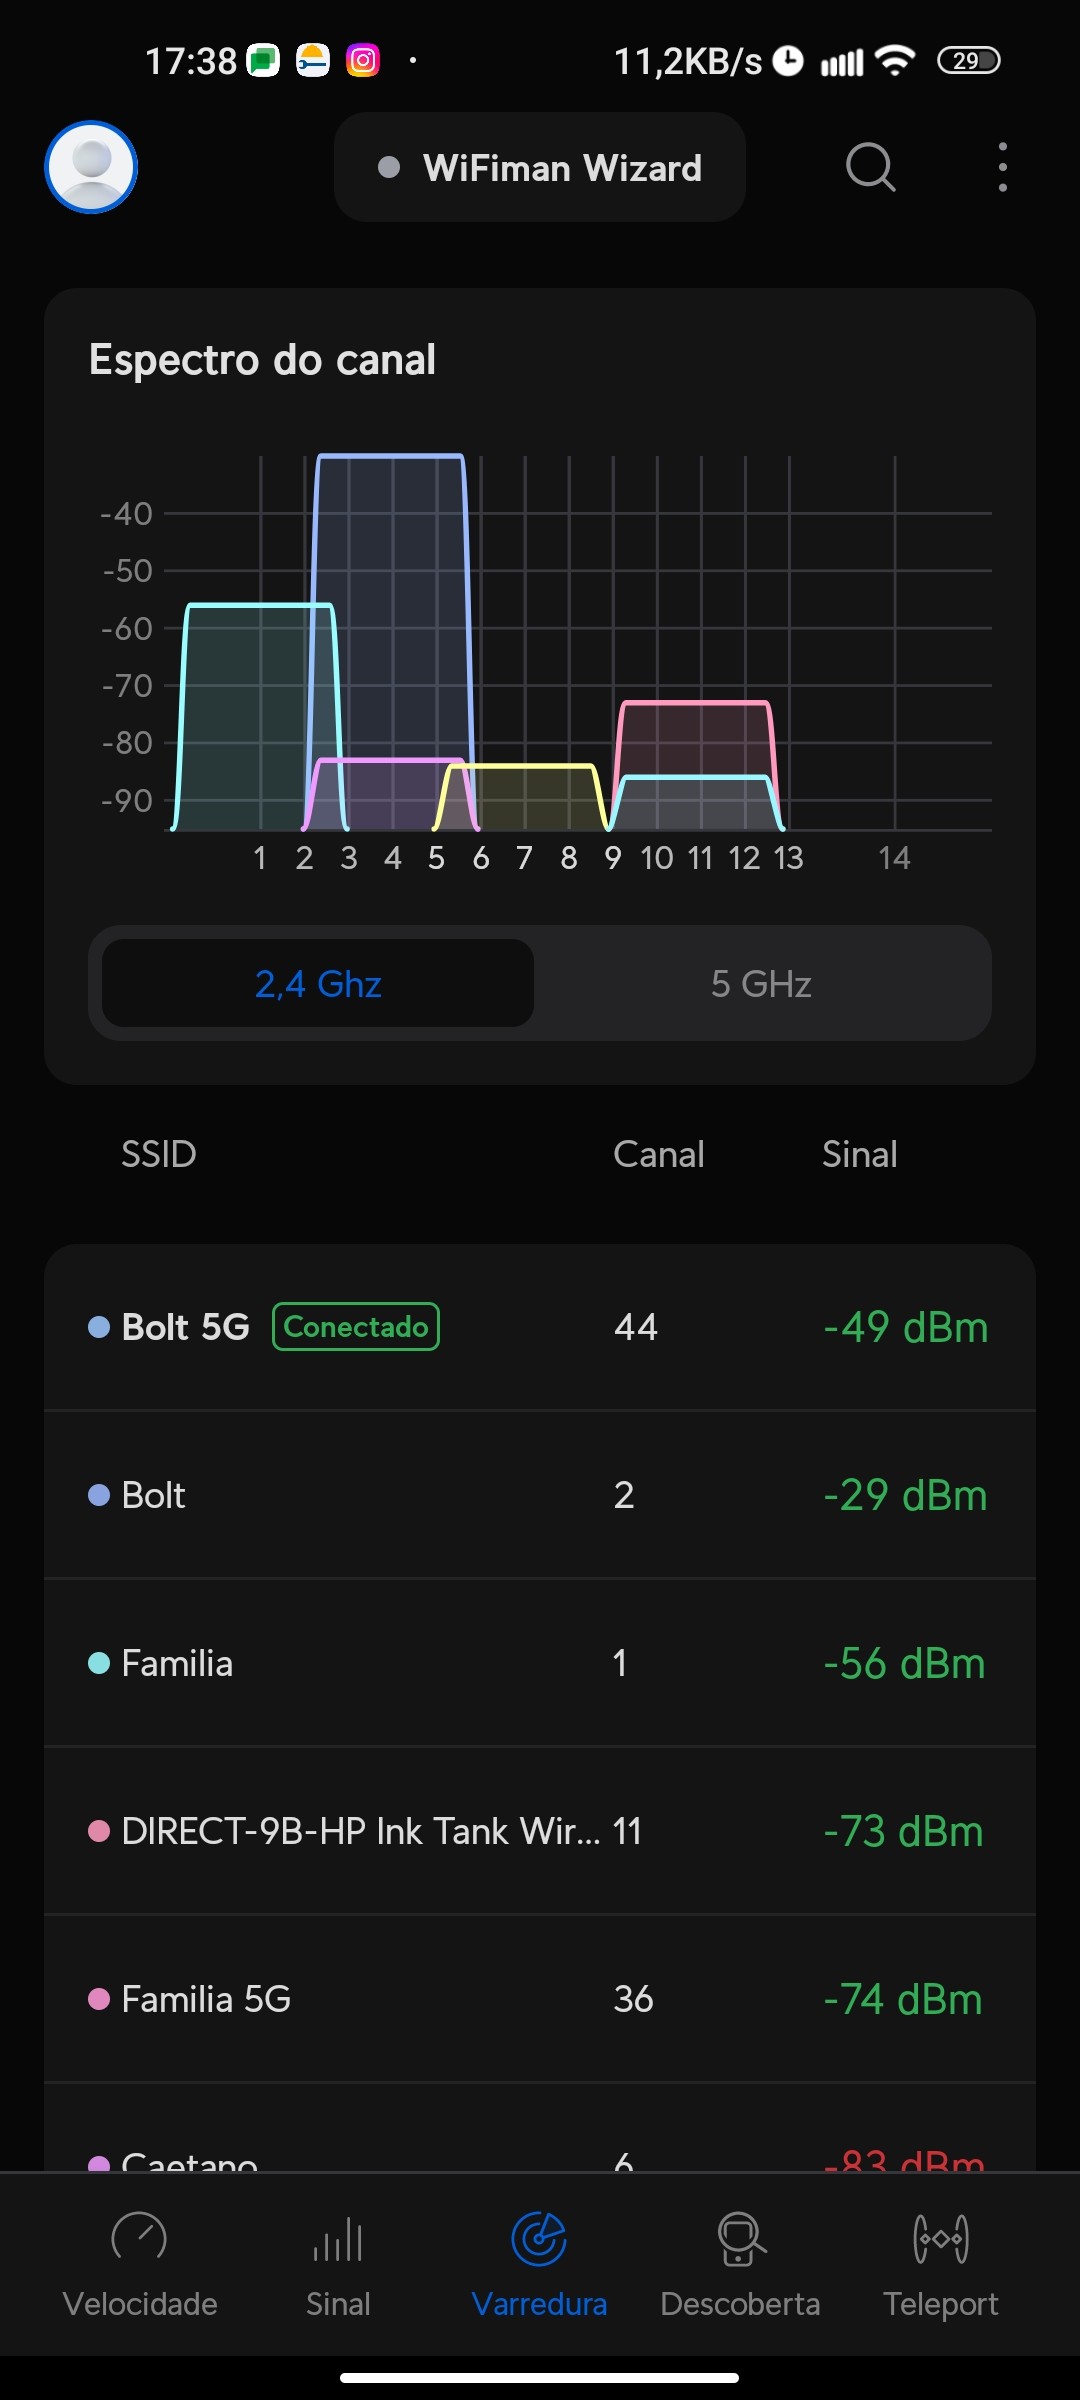Open the three-dot overflow menu
Viewport: 1080px width, 2400px height.
pyautogui.click(x=1002, y=167)
